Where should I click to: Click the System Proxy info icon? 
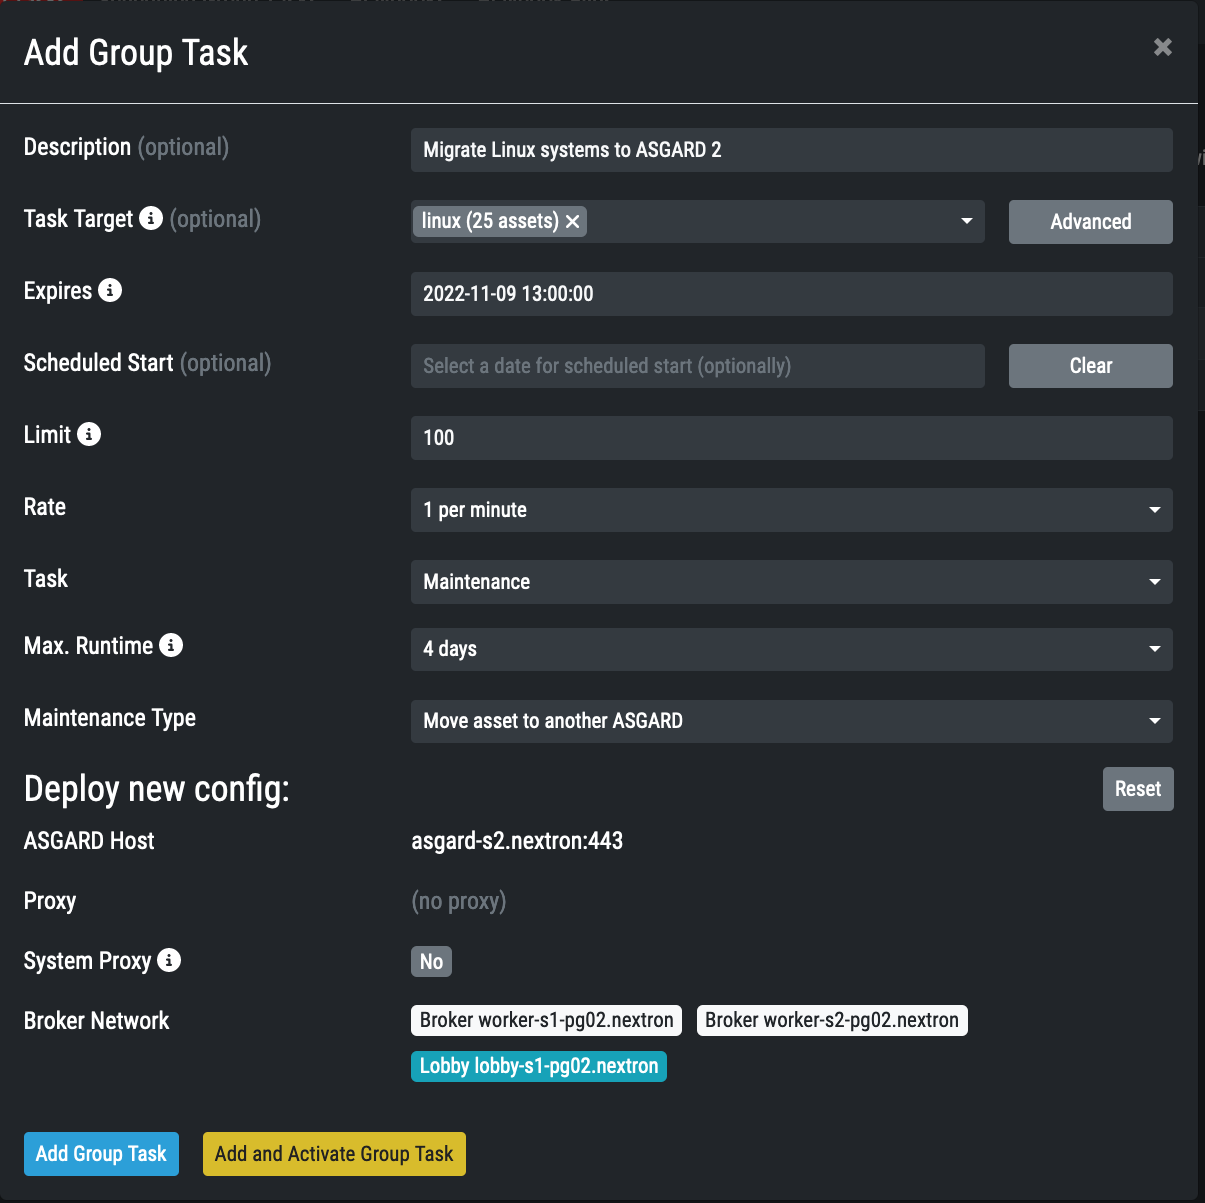tap(169, 960)
